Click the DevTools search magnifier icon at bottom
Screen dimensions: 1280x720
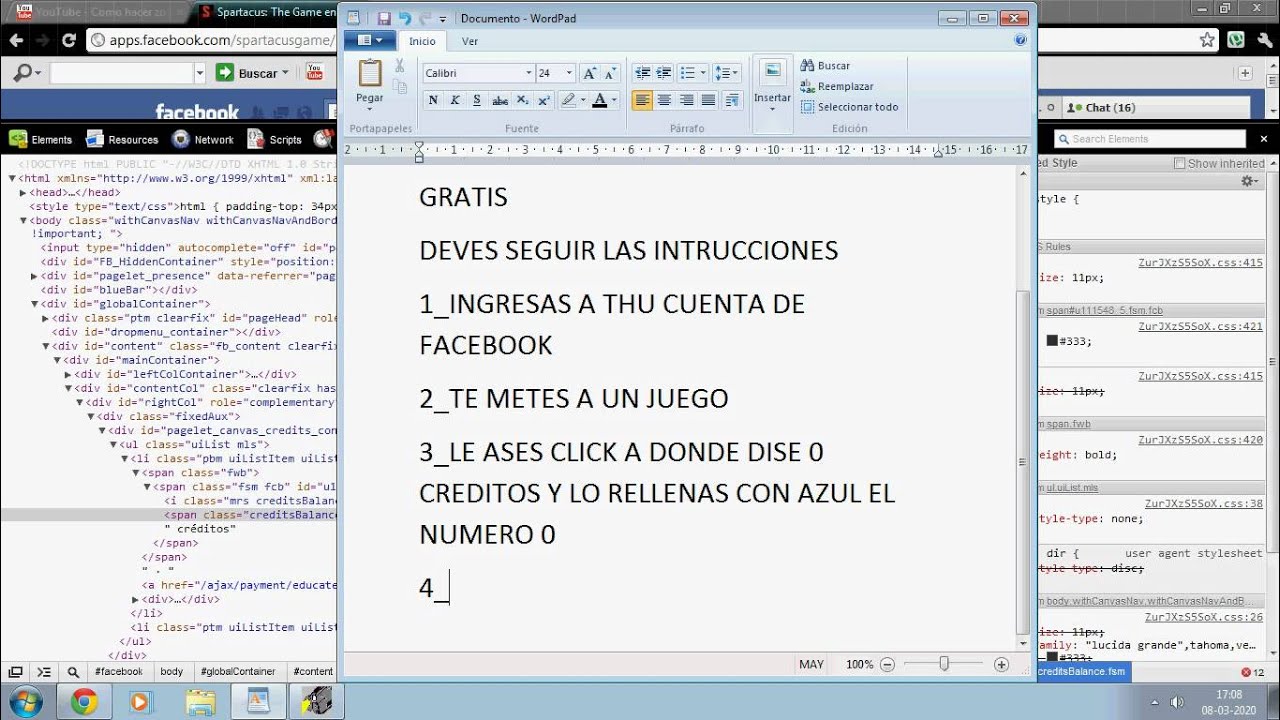coord(73,672)
